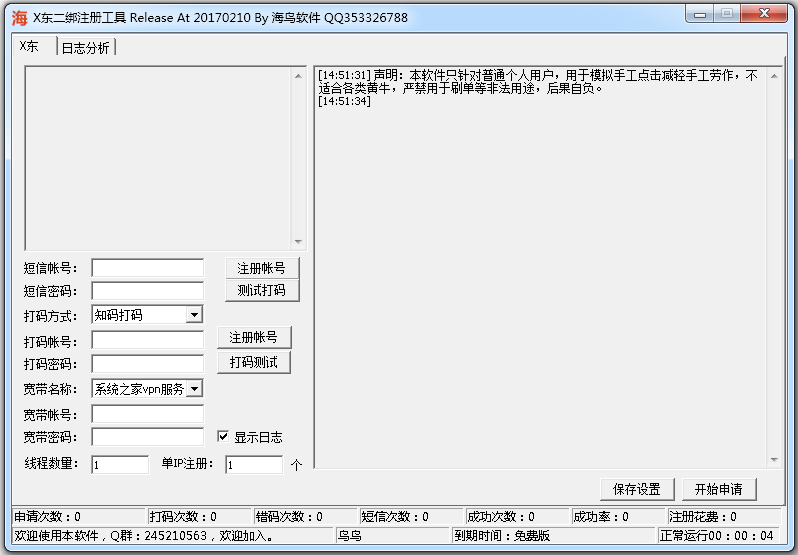Screen dimensions: 798x555
Task: Click 注册帐号 button beside 打码帐号
Action: click(x=254, y=337)
